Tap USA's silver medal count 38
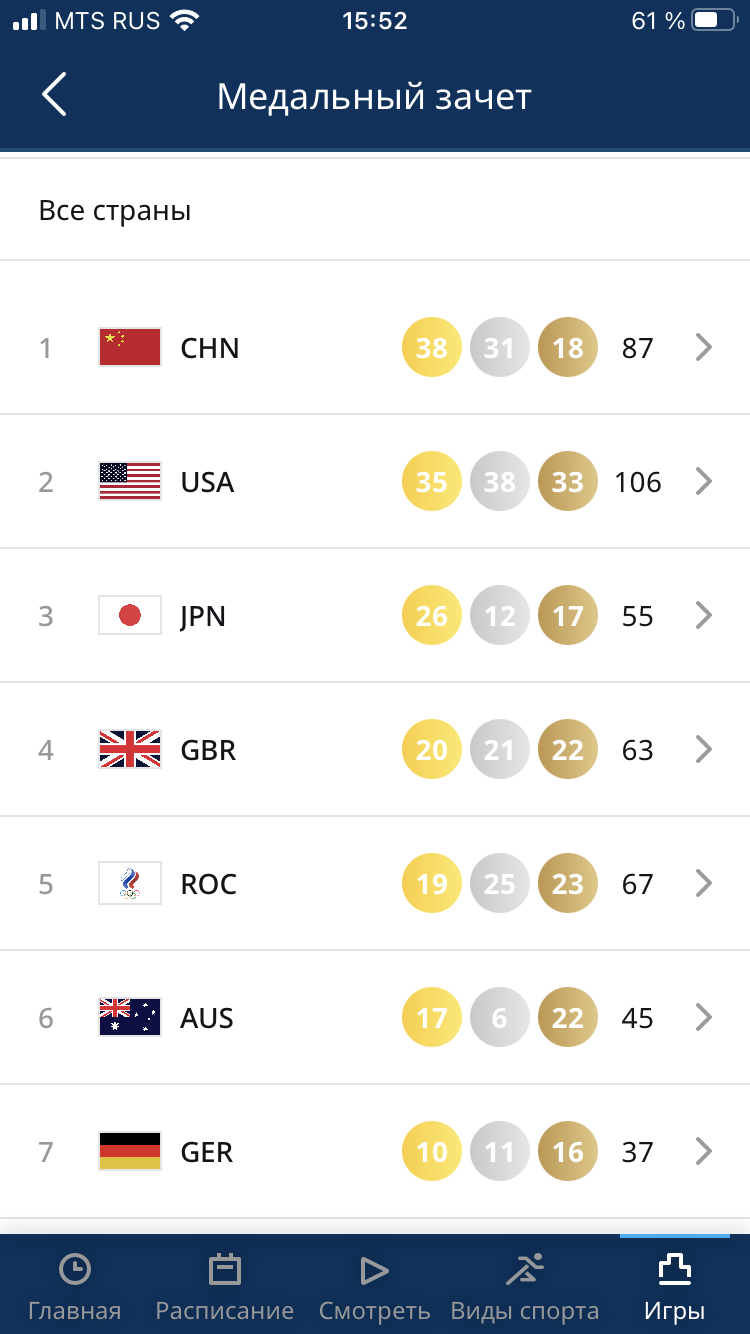 [x=500, y=481]
